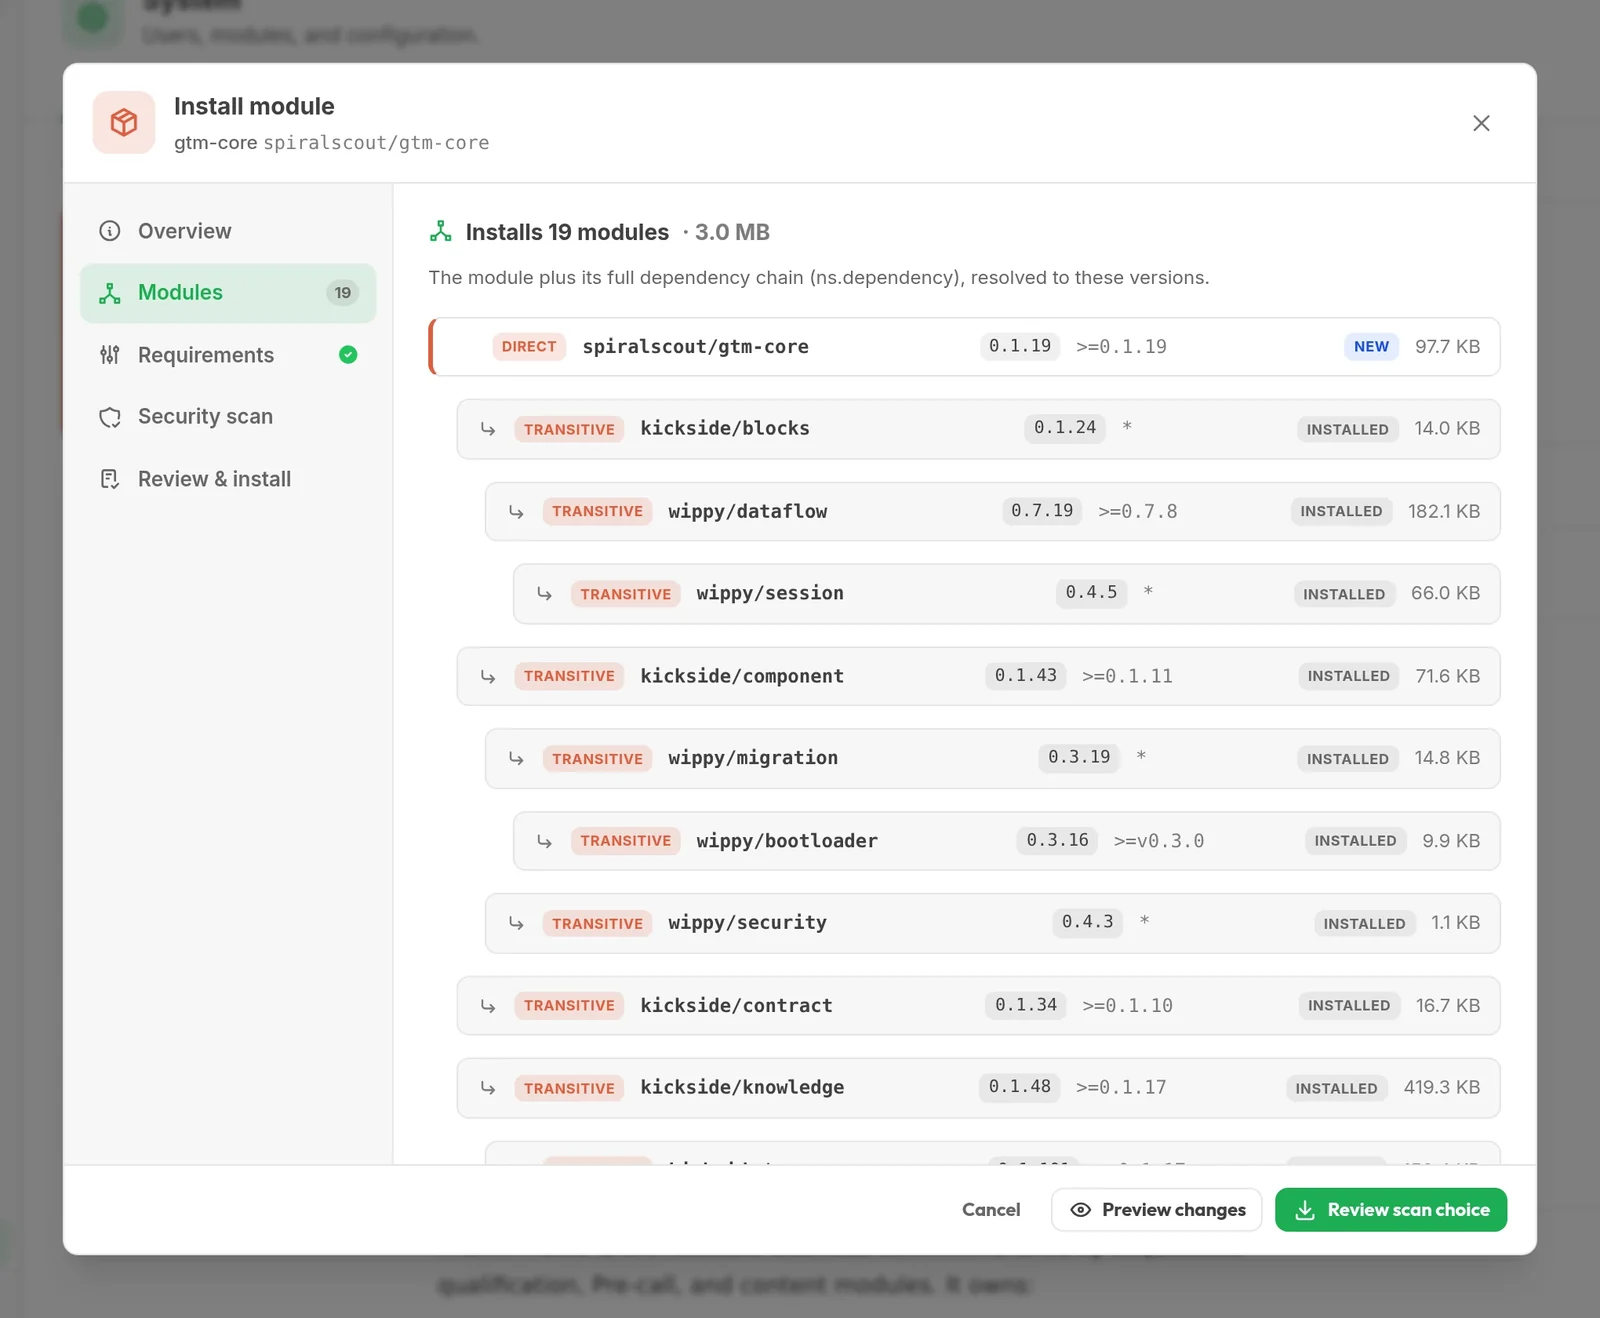
Task: Click the Overview info circle icon
Action: click(x=110, y=231)
